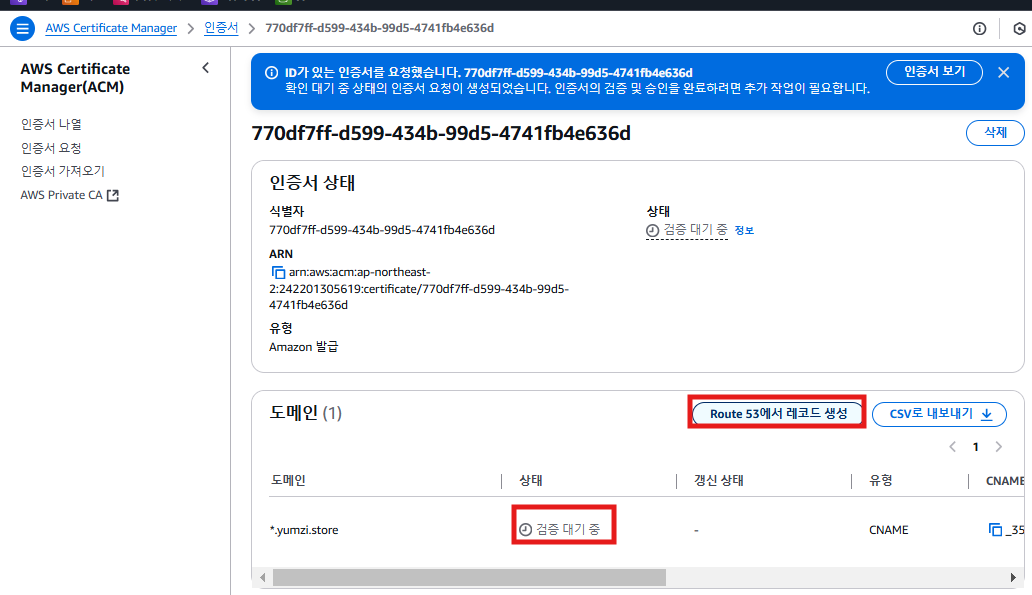Click the 인증서 보기 button in banner
Screen dimensions: 1032x595
[x=934, y=72]
